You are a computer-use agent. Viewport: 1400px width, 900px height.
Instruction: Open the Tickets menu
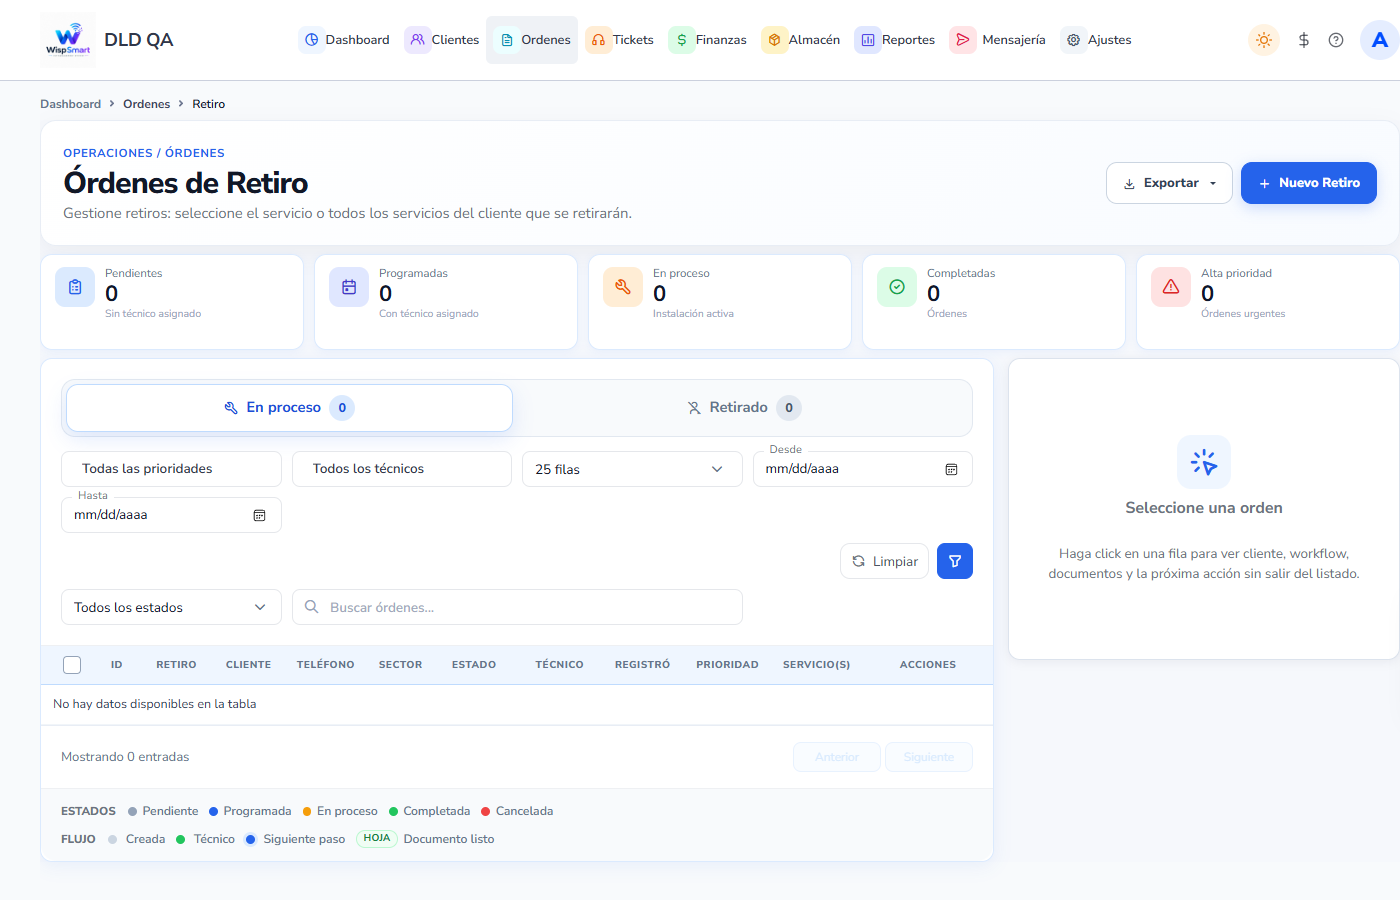click(x=620, y=40)
